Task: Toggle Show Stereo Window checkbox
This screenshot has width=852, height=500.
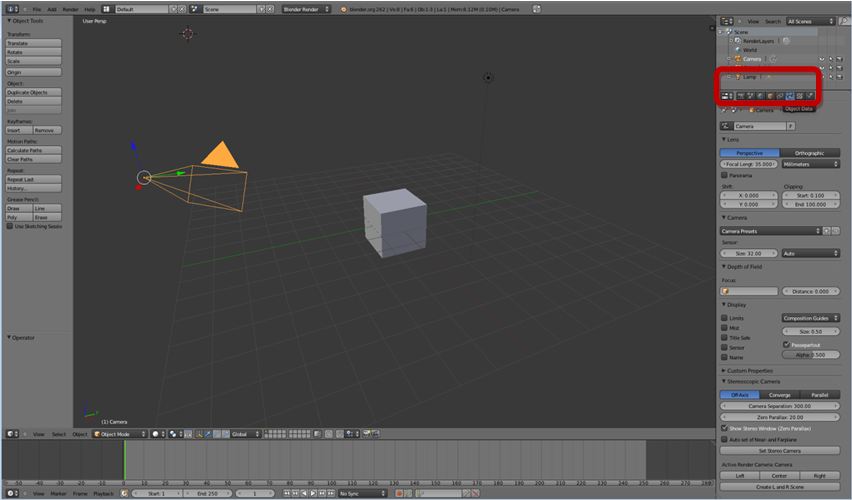Action: 724,428
